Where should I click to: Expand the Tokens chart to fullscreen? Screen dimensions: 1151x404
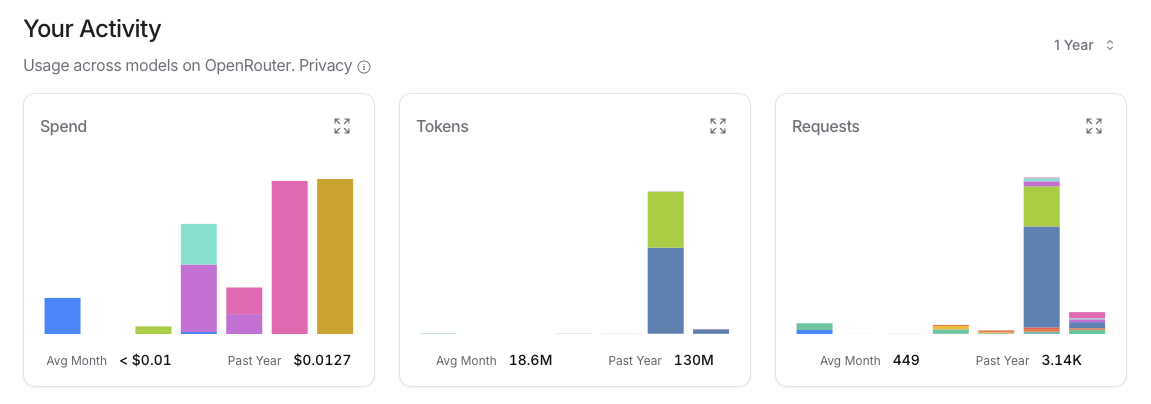tap(718, 126)
